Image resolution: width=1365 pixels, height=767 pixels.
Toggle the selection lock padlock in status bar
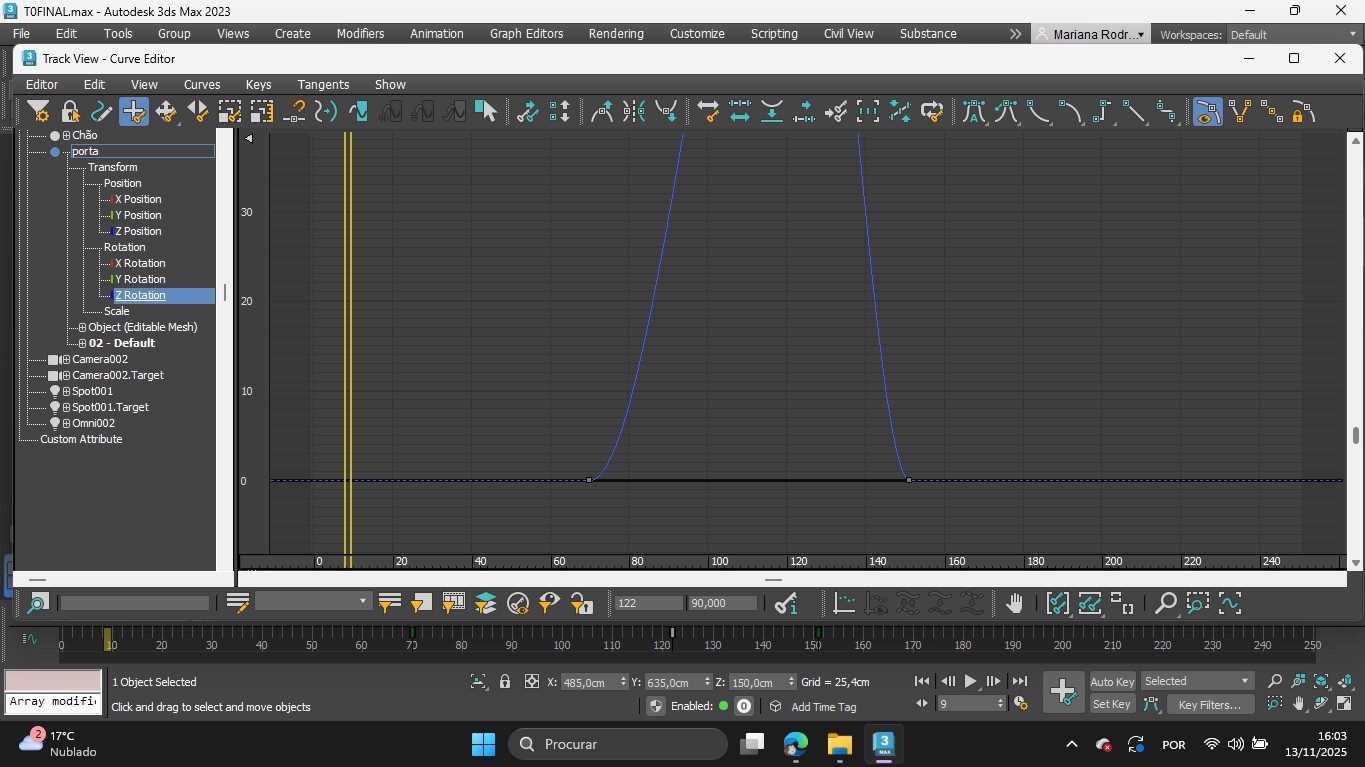(505, 682)
